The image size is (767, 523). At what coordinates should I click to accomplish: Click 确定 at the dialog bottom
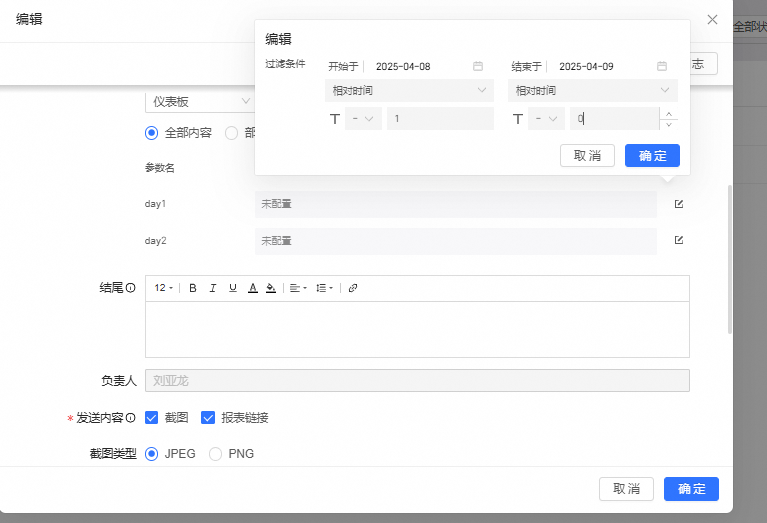[691, 489]
